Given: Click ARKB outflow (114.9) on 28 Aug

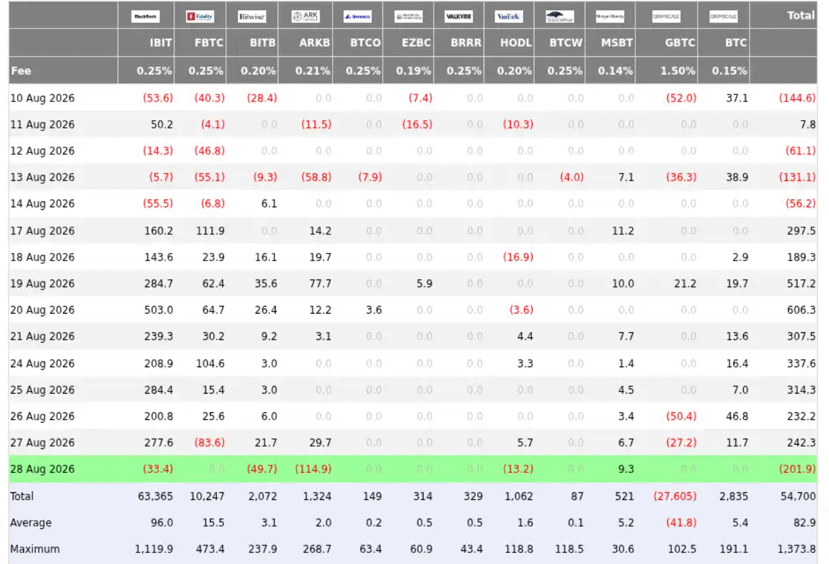Looking at the screenshot, I should tap(313, 469).
